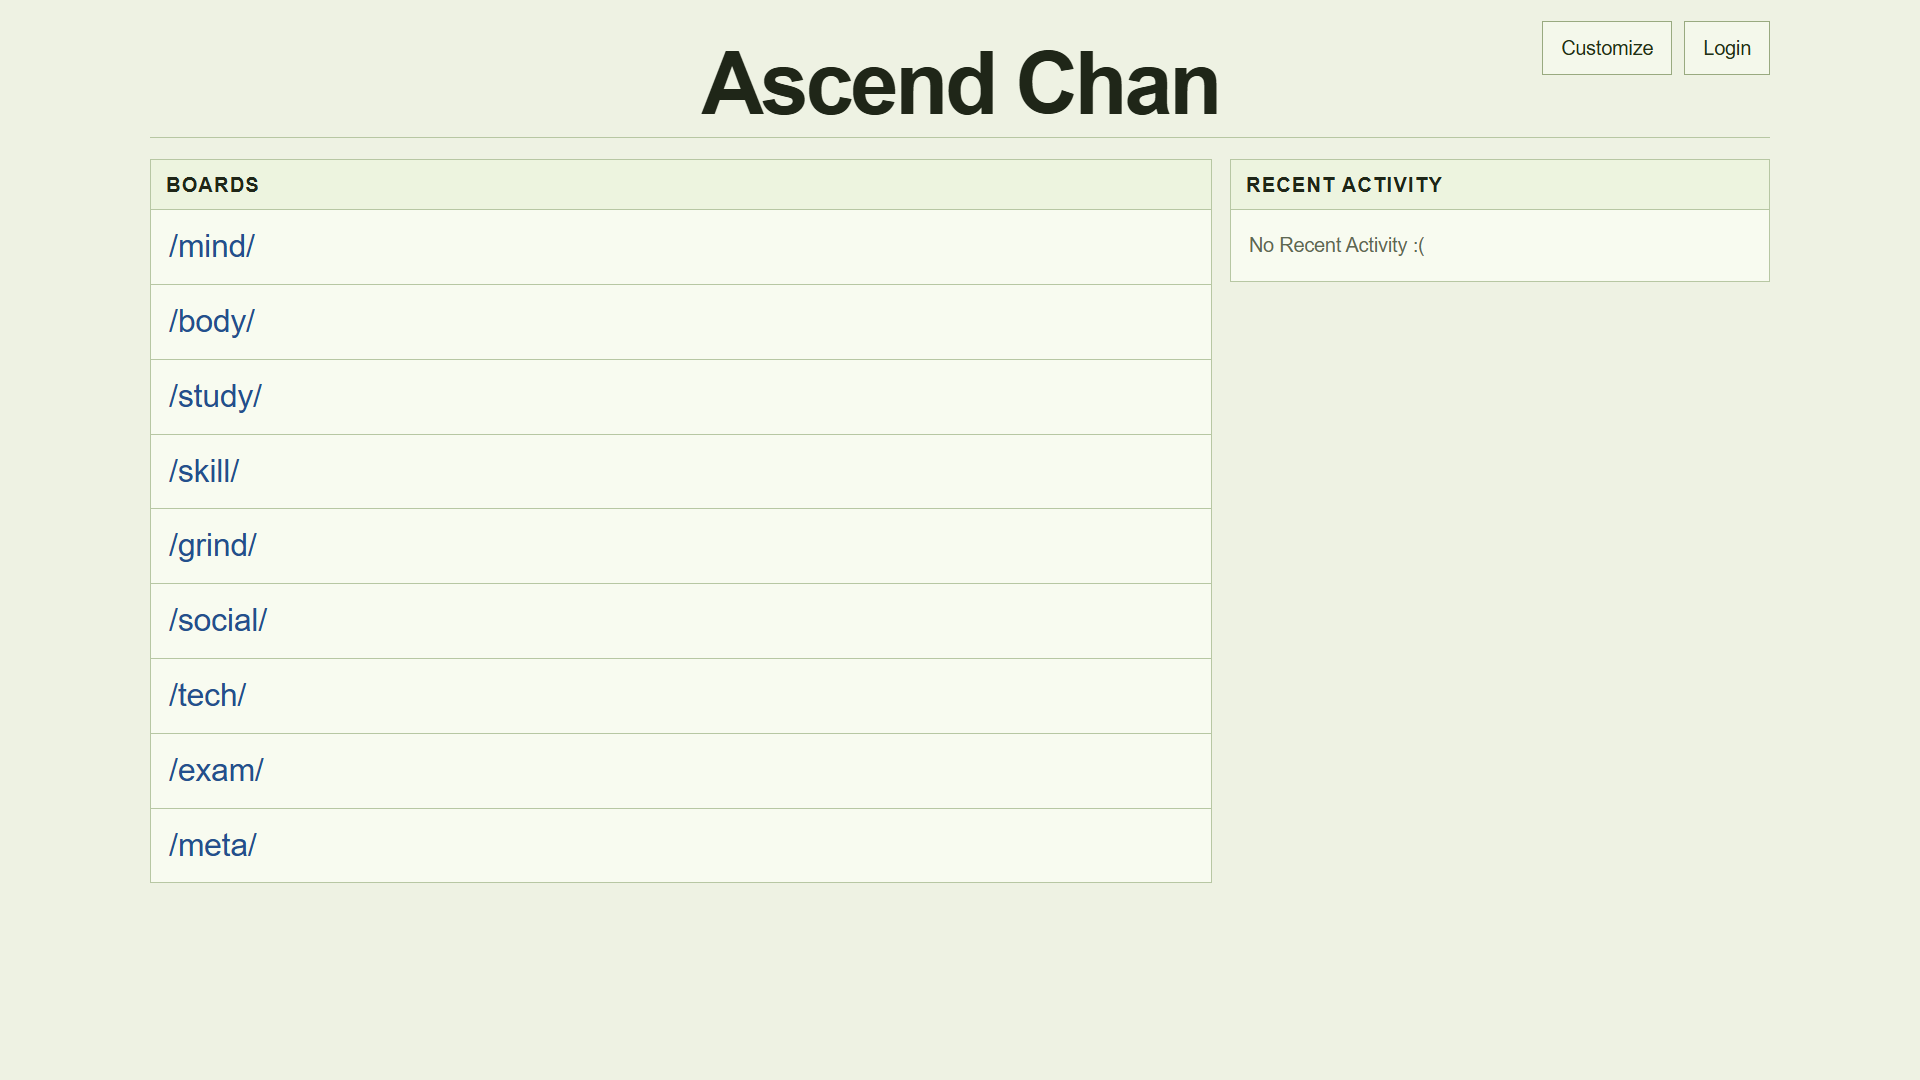Viewport: 1920px width, 1080px height.
Task: Open the /mind/ board
Action: [x=212, y=247]
